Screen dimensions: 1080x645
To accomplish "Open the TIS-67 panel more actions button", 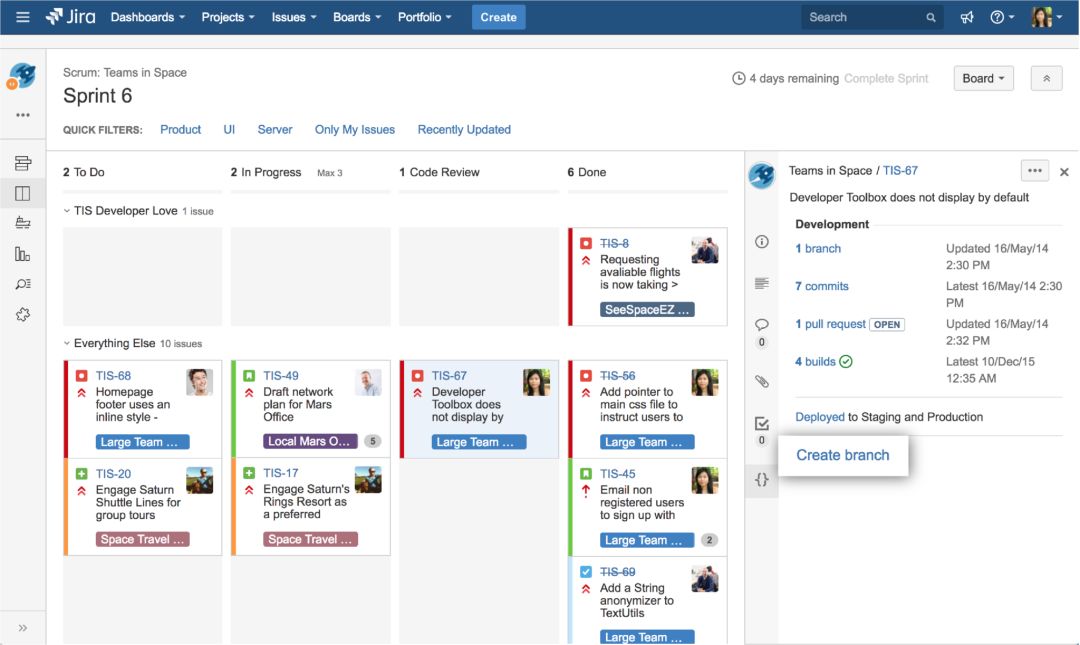I will 1035,171.
